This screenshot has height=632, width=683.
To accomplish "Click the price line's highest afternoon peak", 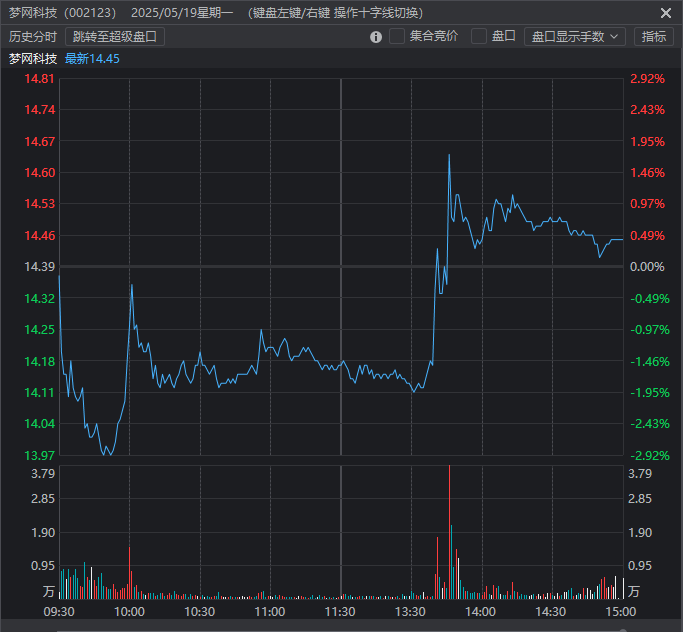I will (449, 156).
